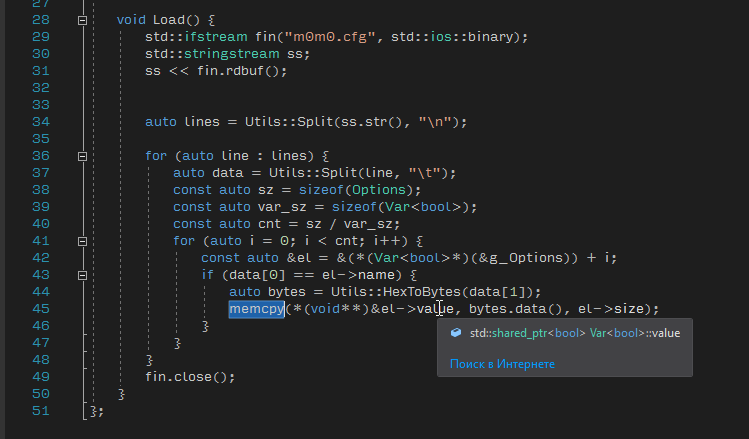
Task: Click line number 28 in the gutter
Action: pos(41,20)
